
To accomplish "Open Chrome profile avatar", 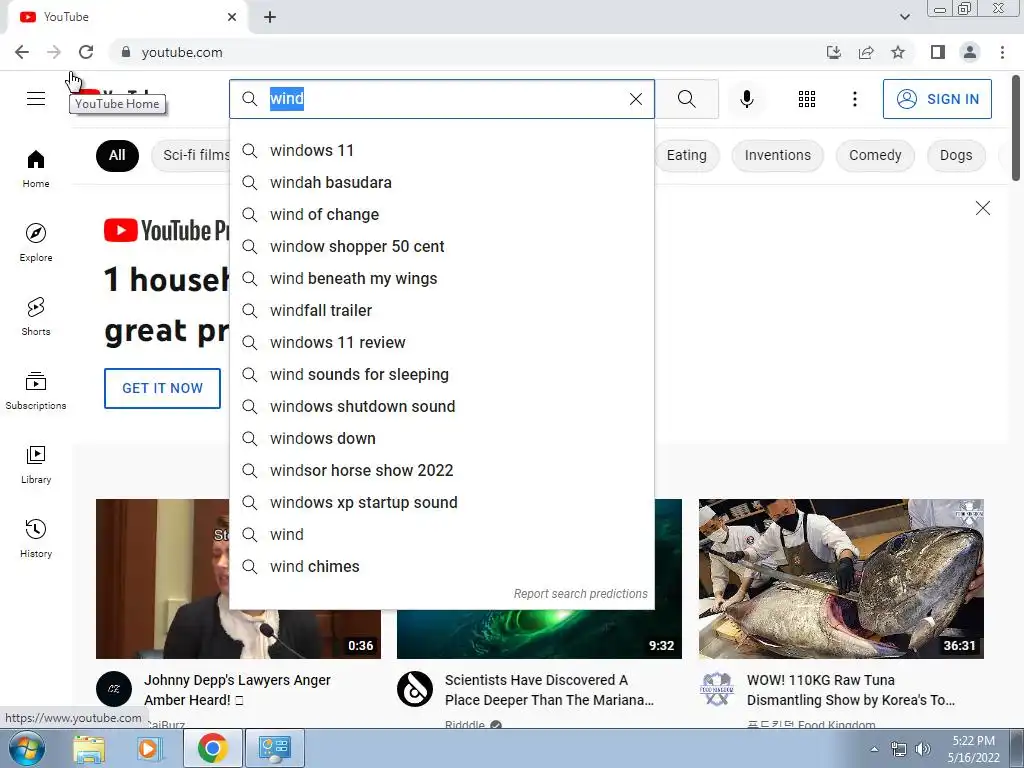I will point(970,52).
